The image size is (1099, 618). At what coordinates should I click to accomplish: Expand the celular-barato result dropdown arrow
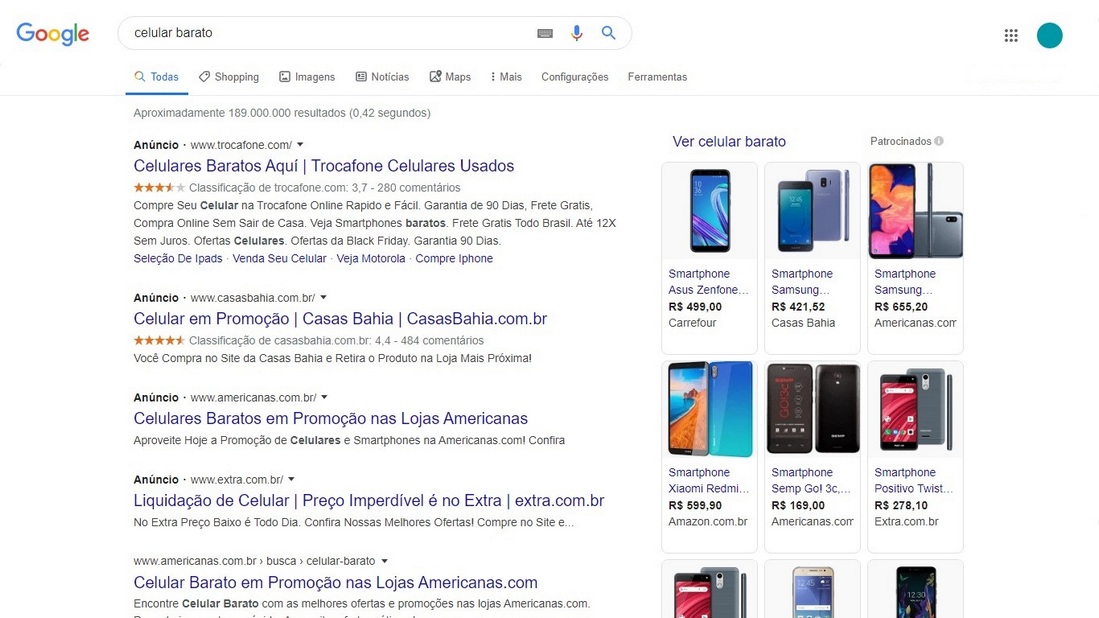tap(384, 561)
